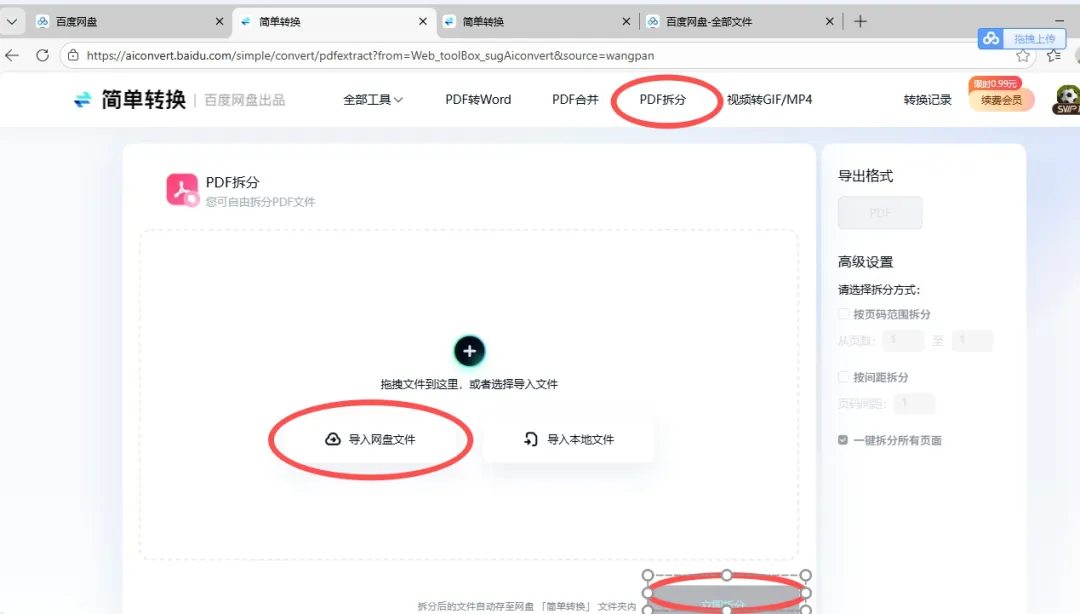Click 导入本地文件 button
Image resolution: width=1080 pixels, height=614 pixels.
click(568, 440)
